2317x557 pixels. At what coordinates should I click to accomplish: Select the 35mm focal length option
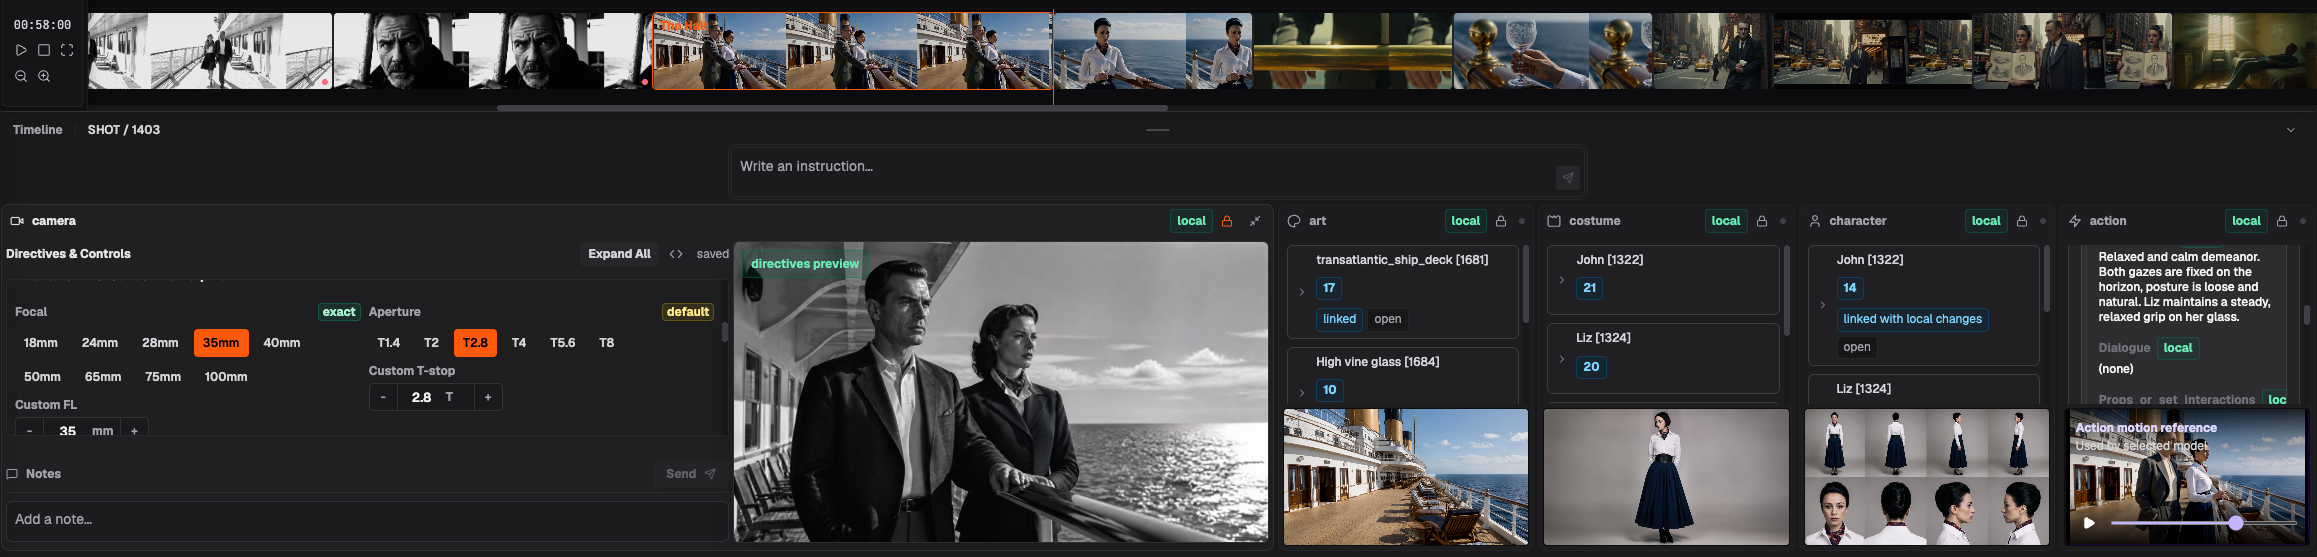coord(221,343)
